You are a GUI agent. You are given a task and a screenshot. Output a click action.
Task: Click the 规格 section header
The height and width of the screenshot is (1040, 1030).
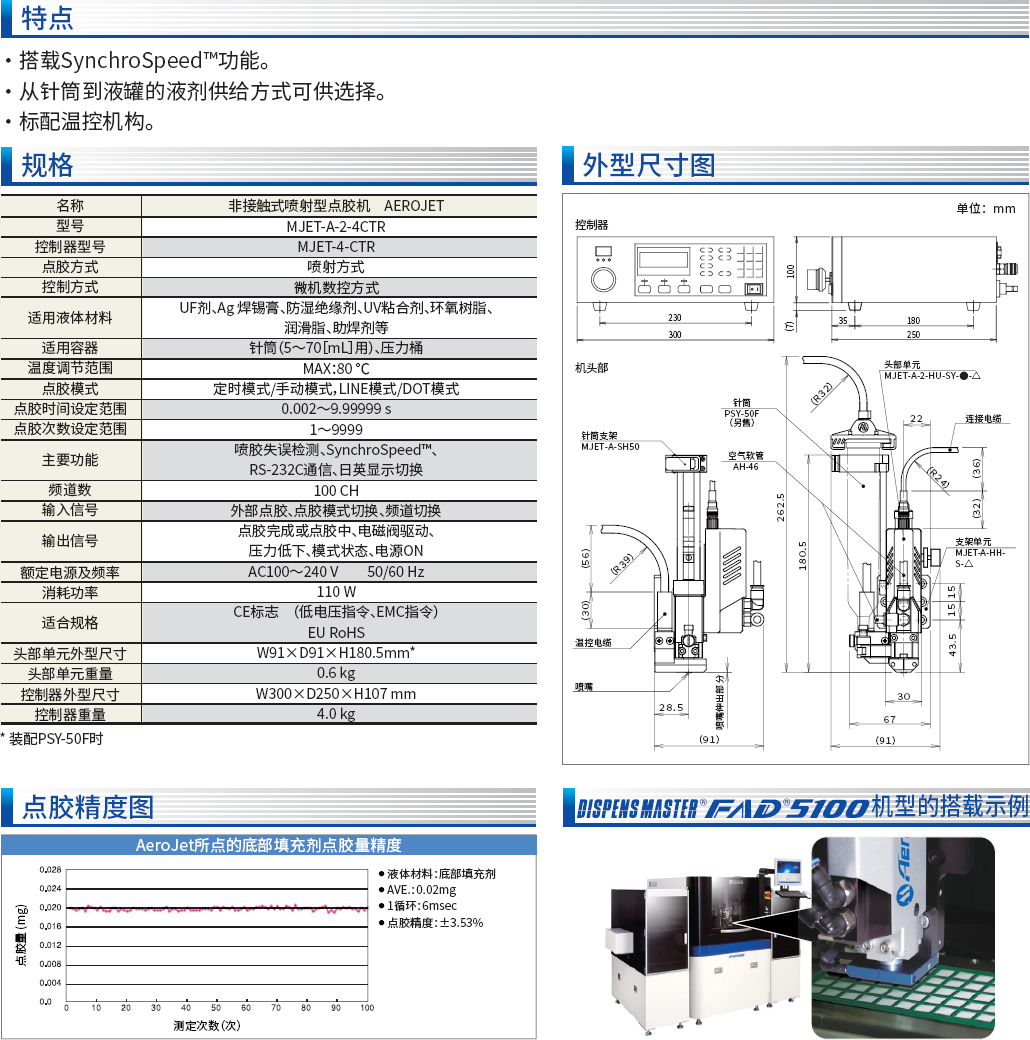(x=48, y=165)
